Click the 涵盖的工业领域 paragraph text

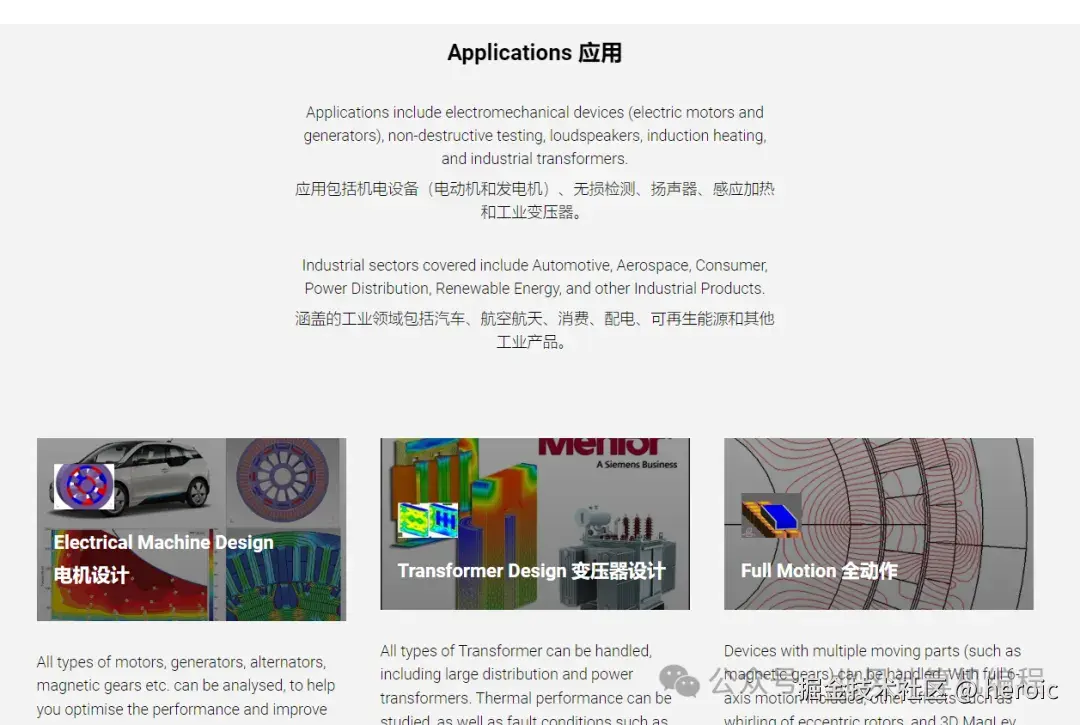pyautogui.click(x=534, y=329)
